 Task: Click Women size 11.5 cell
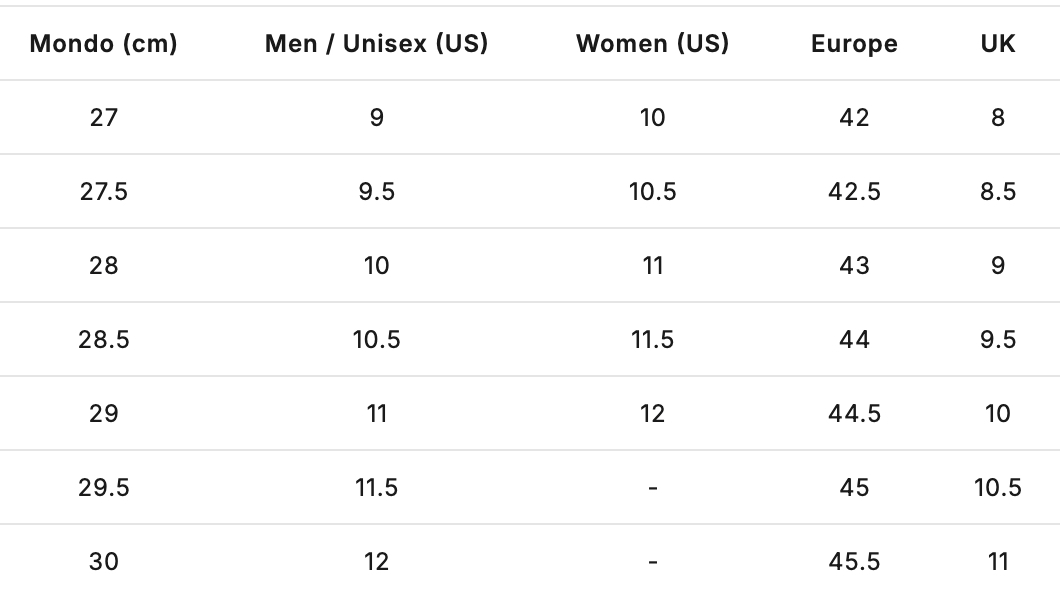[x=652, y=340]
